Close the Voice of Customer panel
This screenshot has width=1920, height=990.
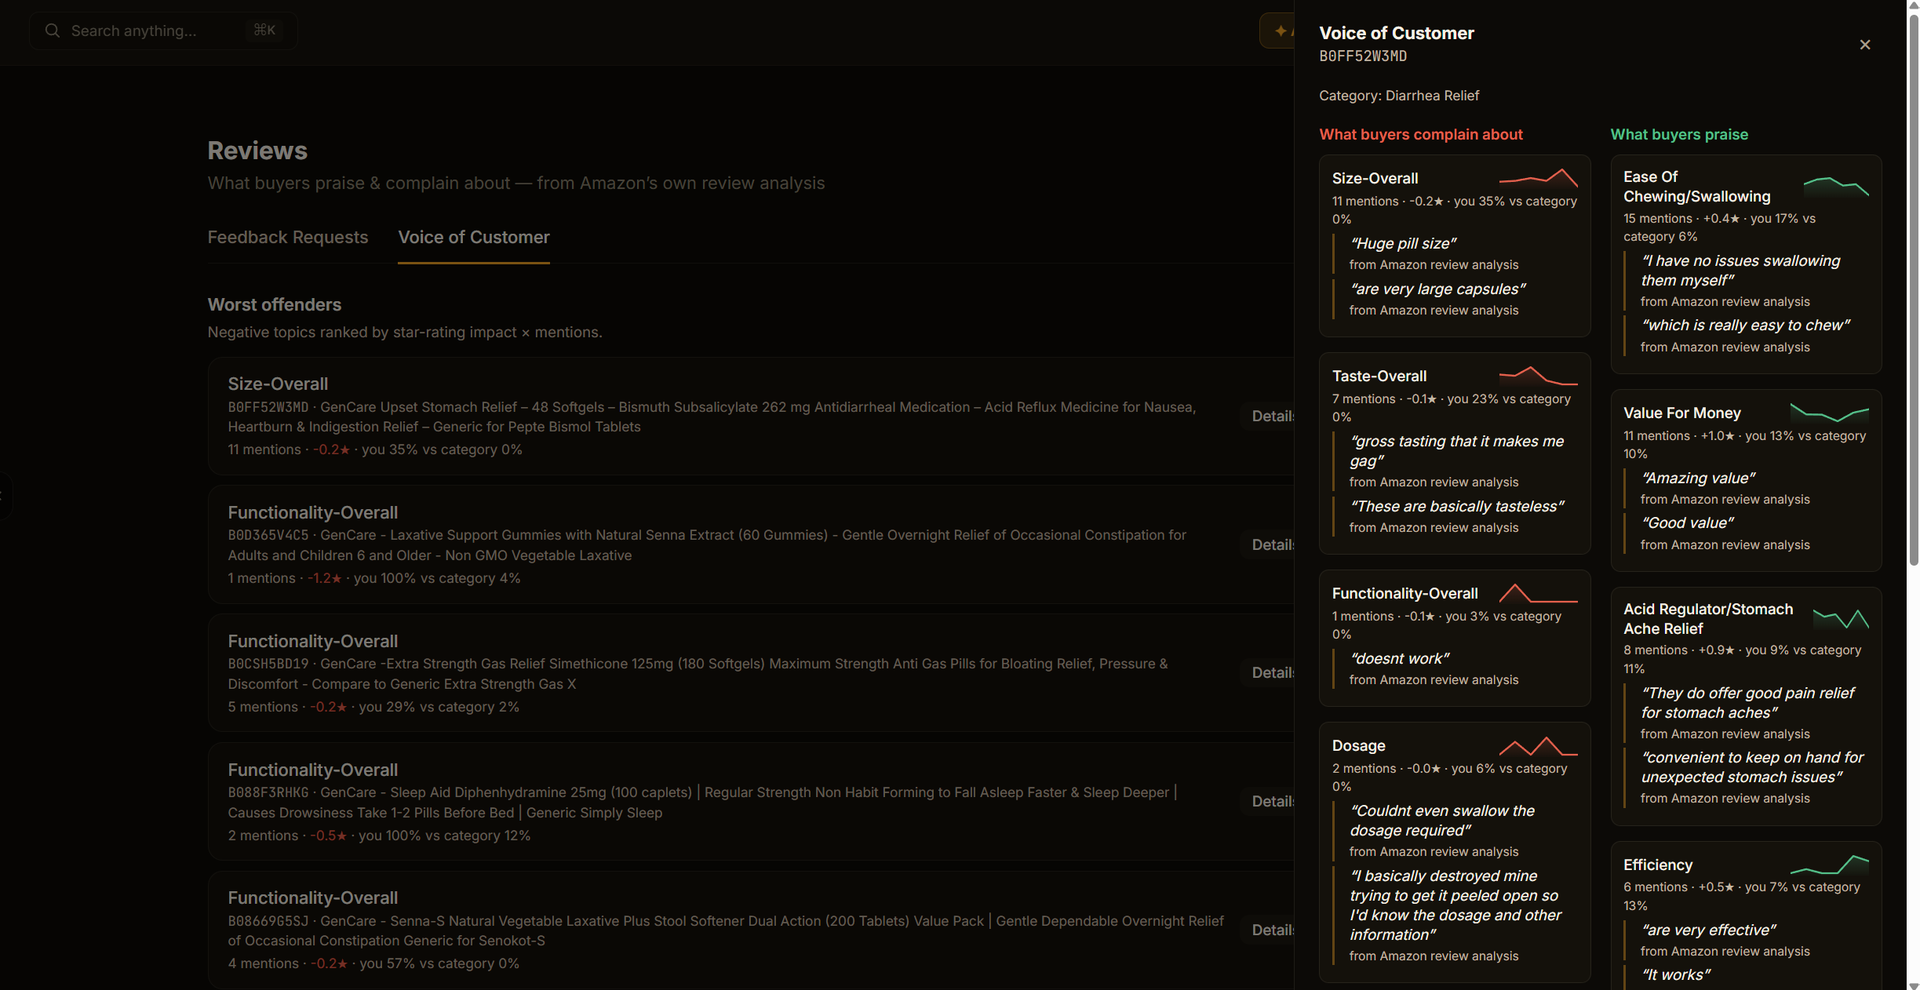point(1864,45)
